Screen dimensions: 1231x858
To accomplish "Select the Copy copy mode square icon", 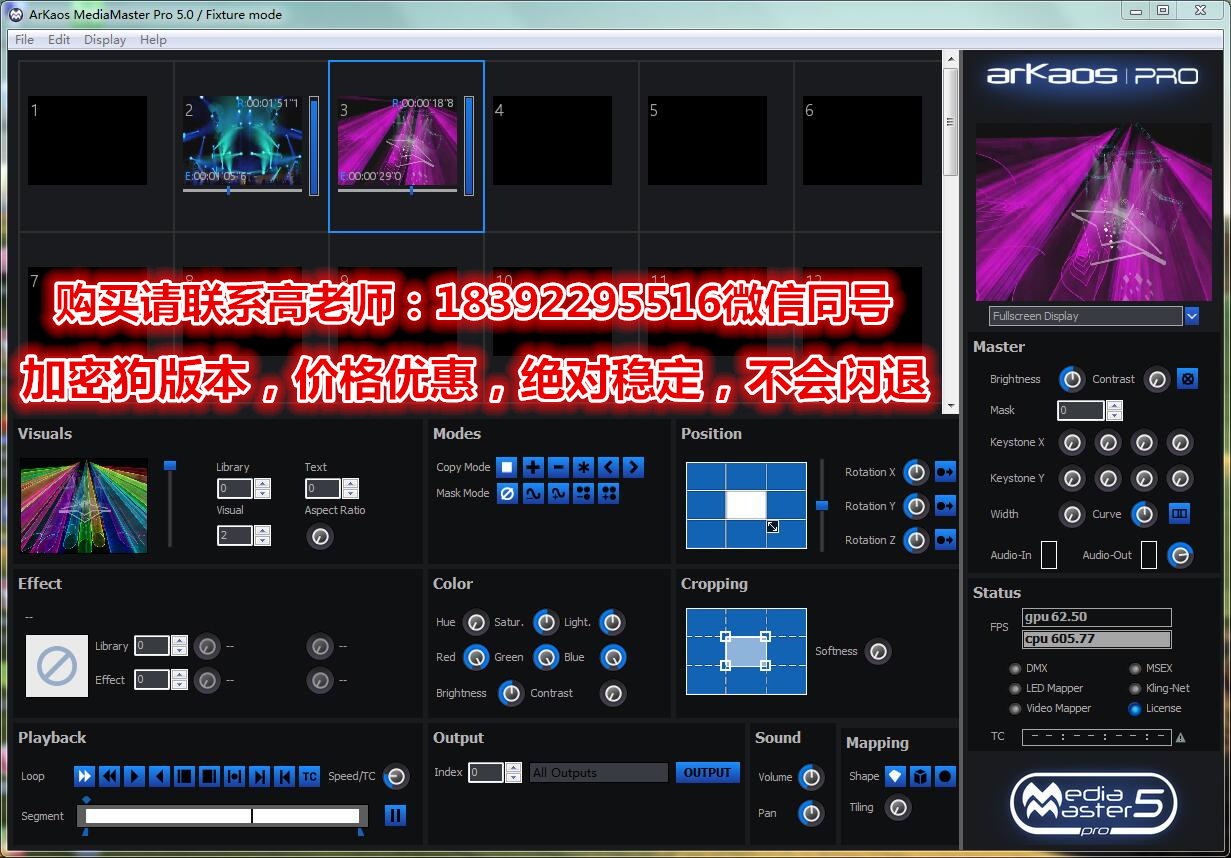I will pos(507,467).
